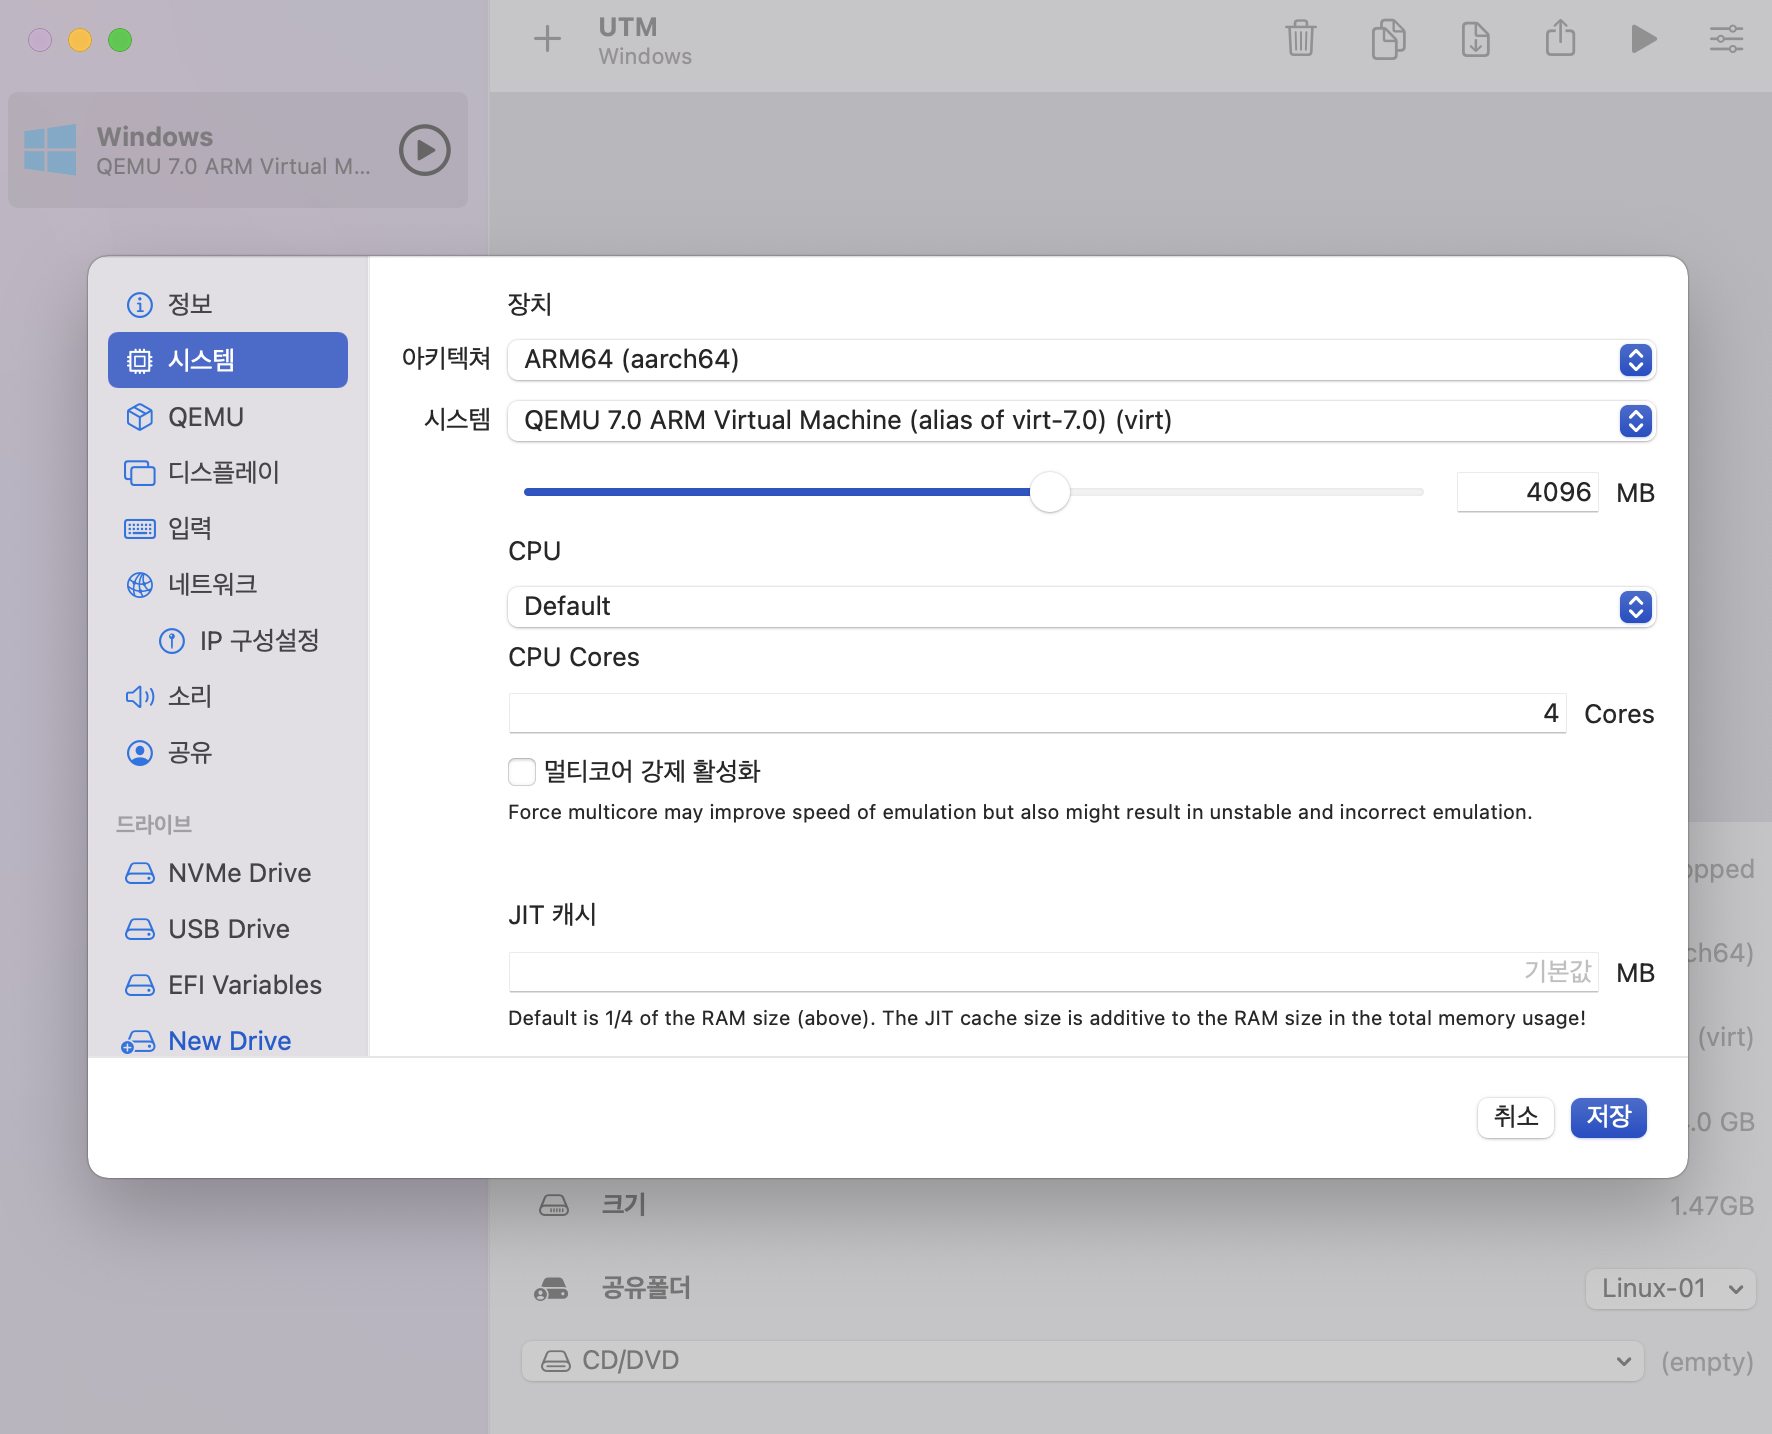Select the Windows VM logo in sidebar
The image size is (1772, 1434).
click(50, 150)
